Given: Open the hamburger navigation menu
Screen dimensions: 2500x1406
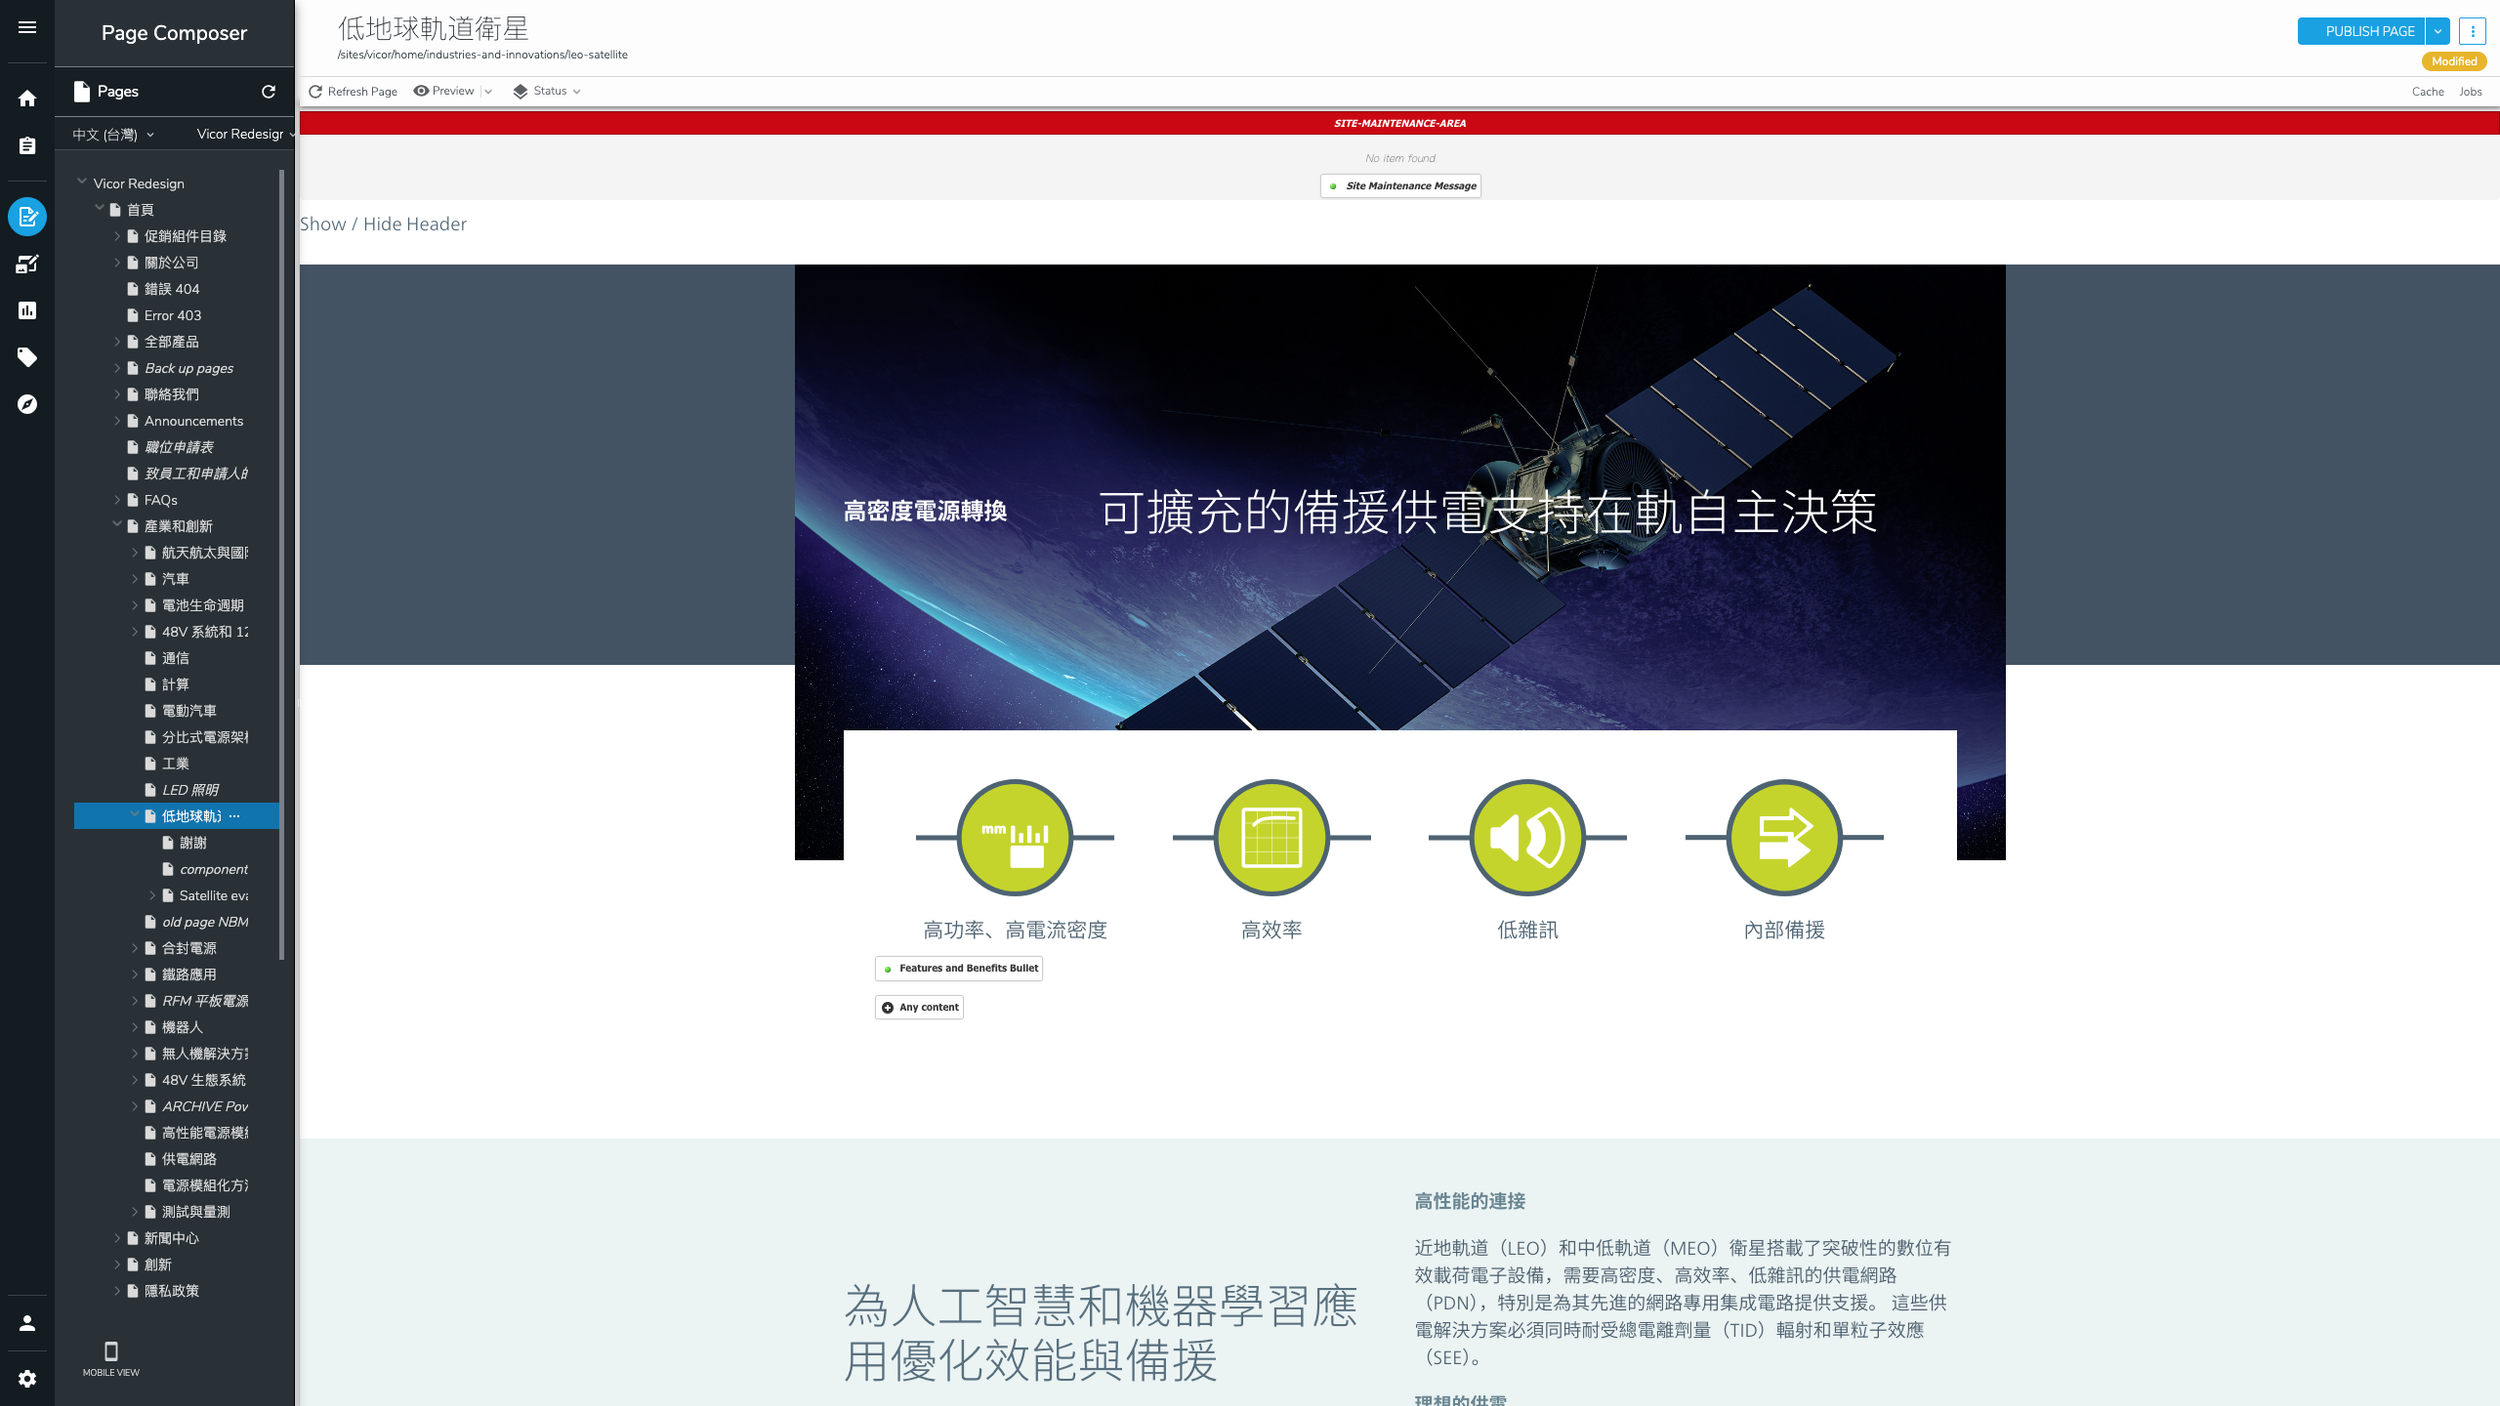Looking at the screenshot, I should click(x=27, y=28).
